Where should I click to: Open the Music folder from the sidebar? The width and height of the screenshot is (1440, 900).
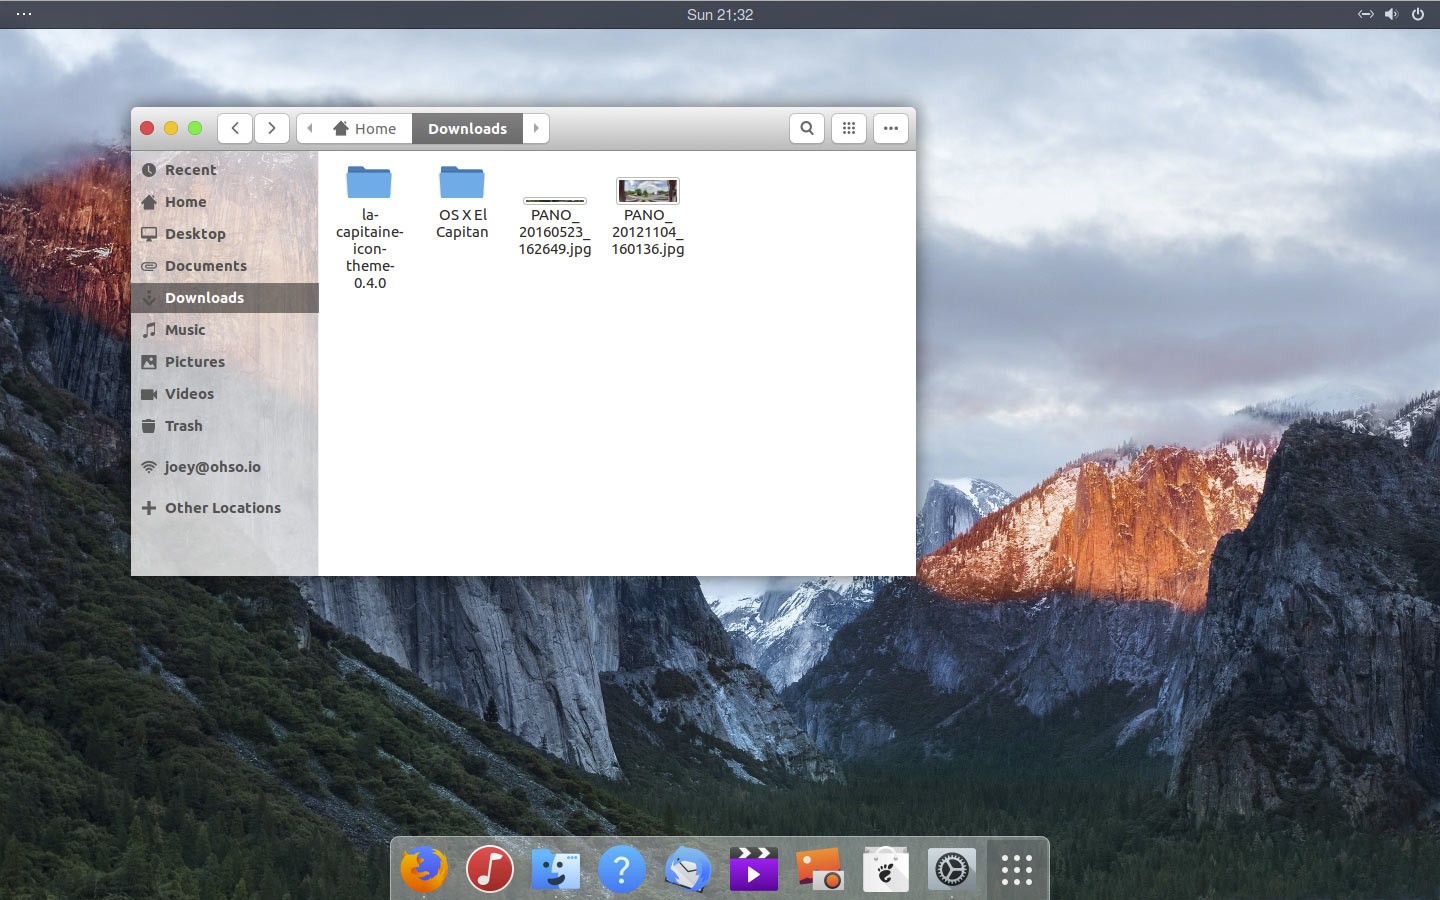pyautogui.click(x=186, y=329)
